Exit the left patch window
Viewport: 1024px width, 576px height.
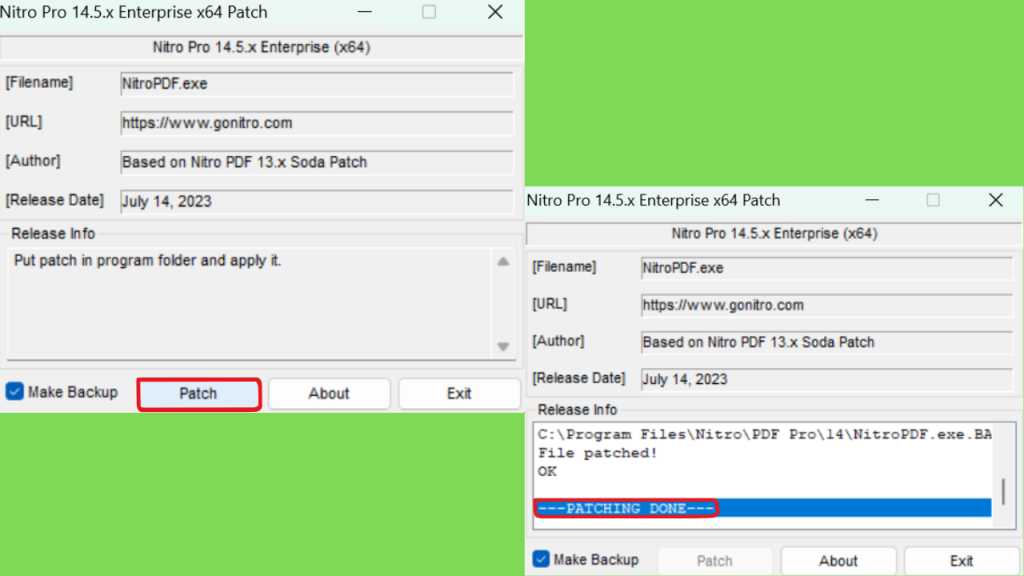pyautogui.click(x=458, y=394)
